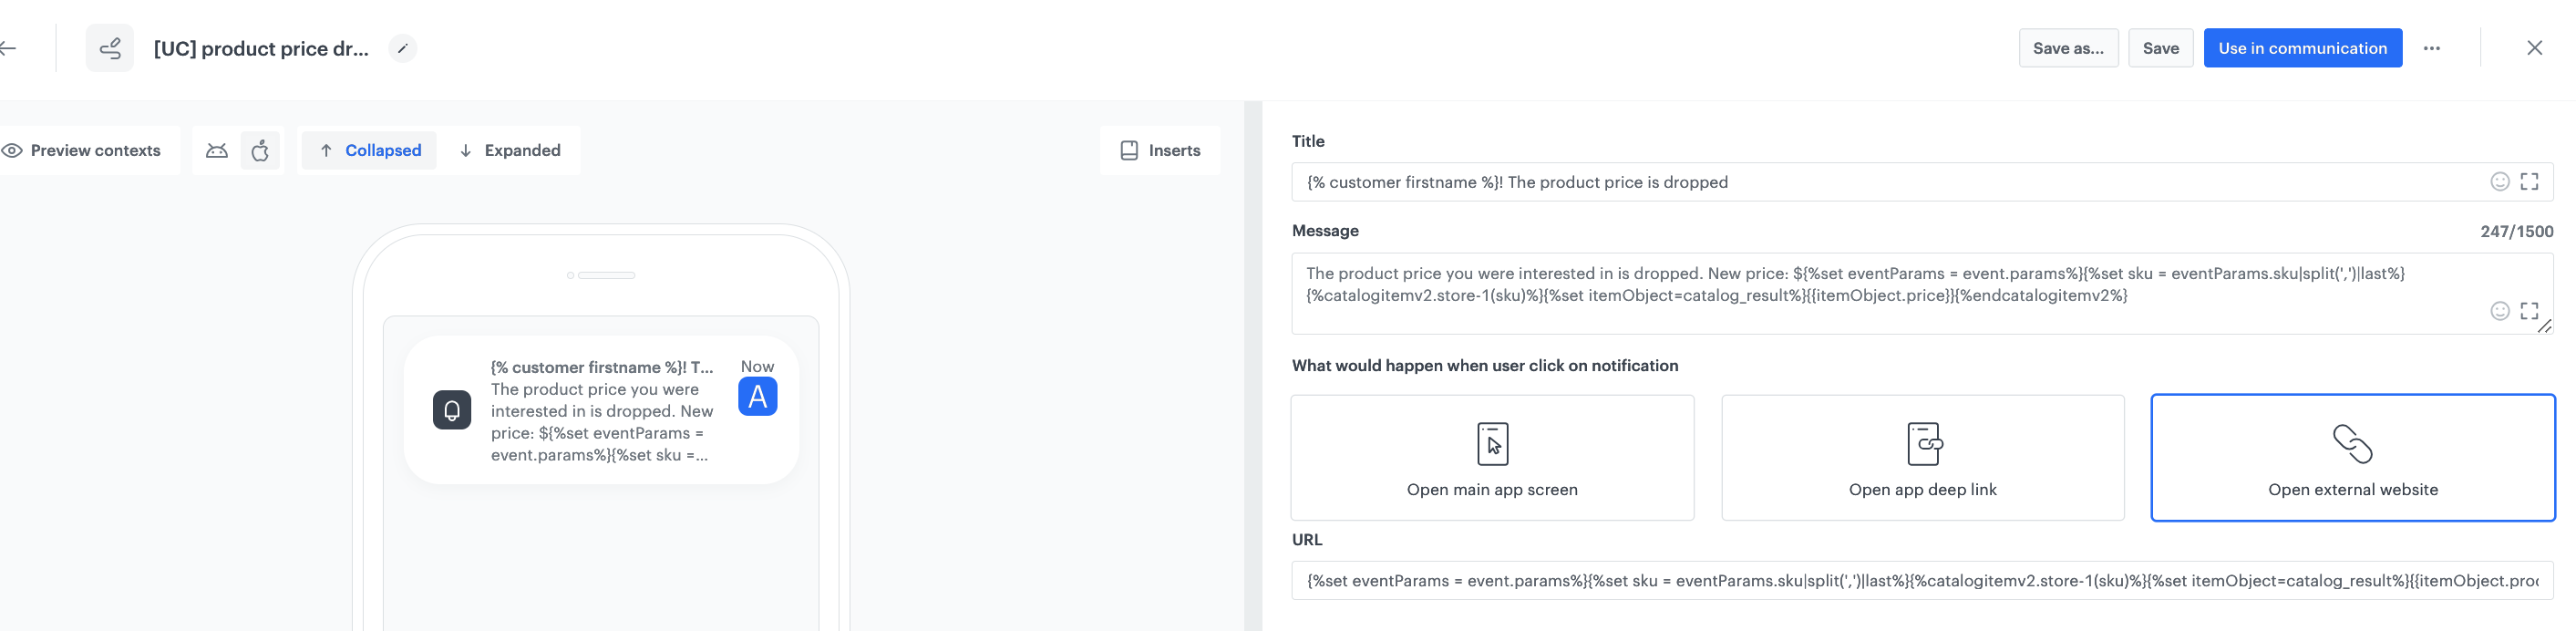Expand the Message field to fullscreen
The width and height of the screenshot is (2576, 631).
[x=2529, y=310]
